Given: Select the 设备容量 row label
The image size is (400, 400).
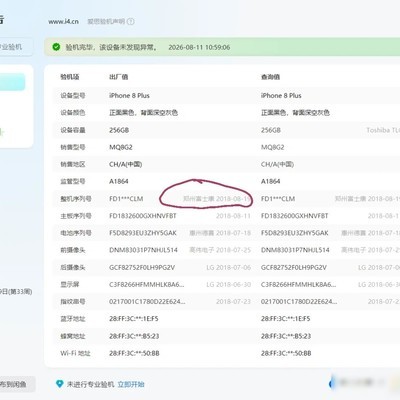Looking at the screenshot, I should [73, 130].
